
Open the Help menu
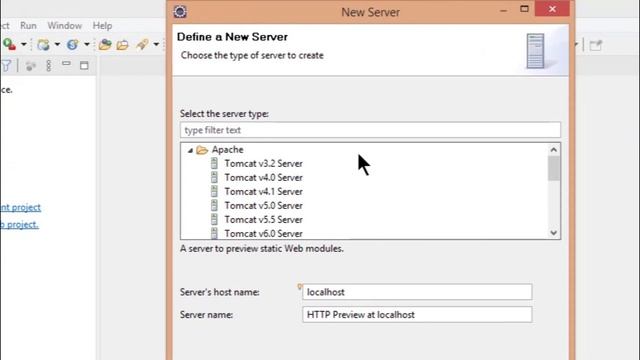[x=102, y=25]
